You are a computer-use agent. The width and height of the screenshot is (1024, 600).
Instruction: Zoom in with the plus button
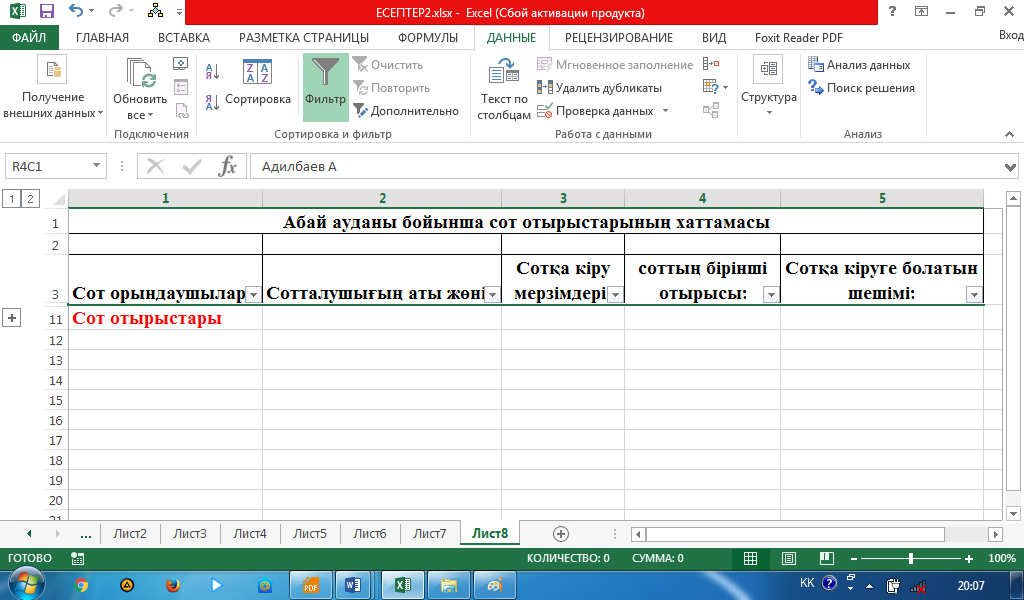969,559
